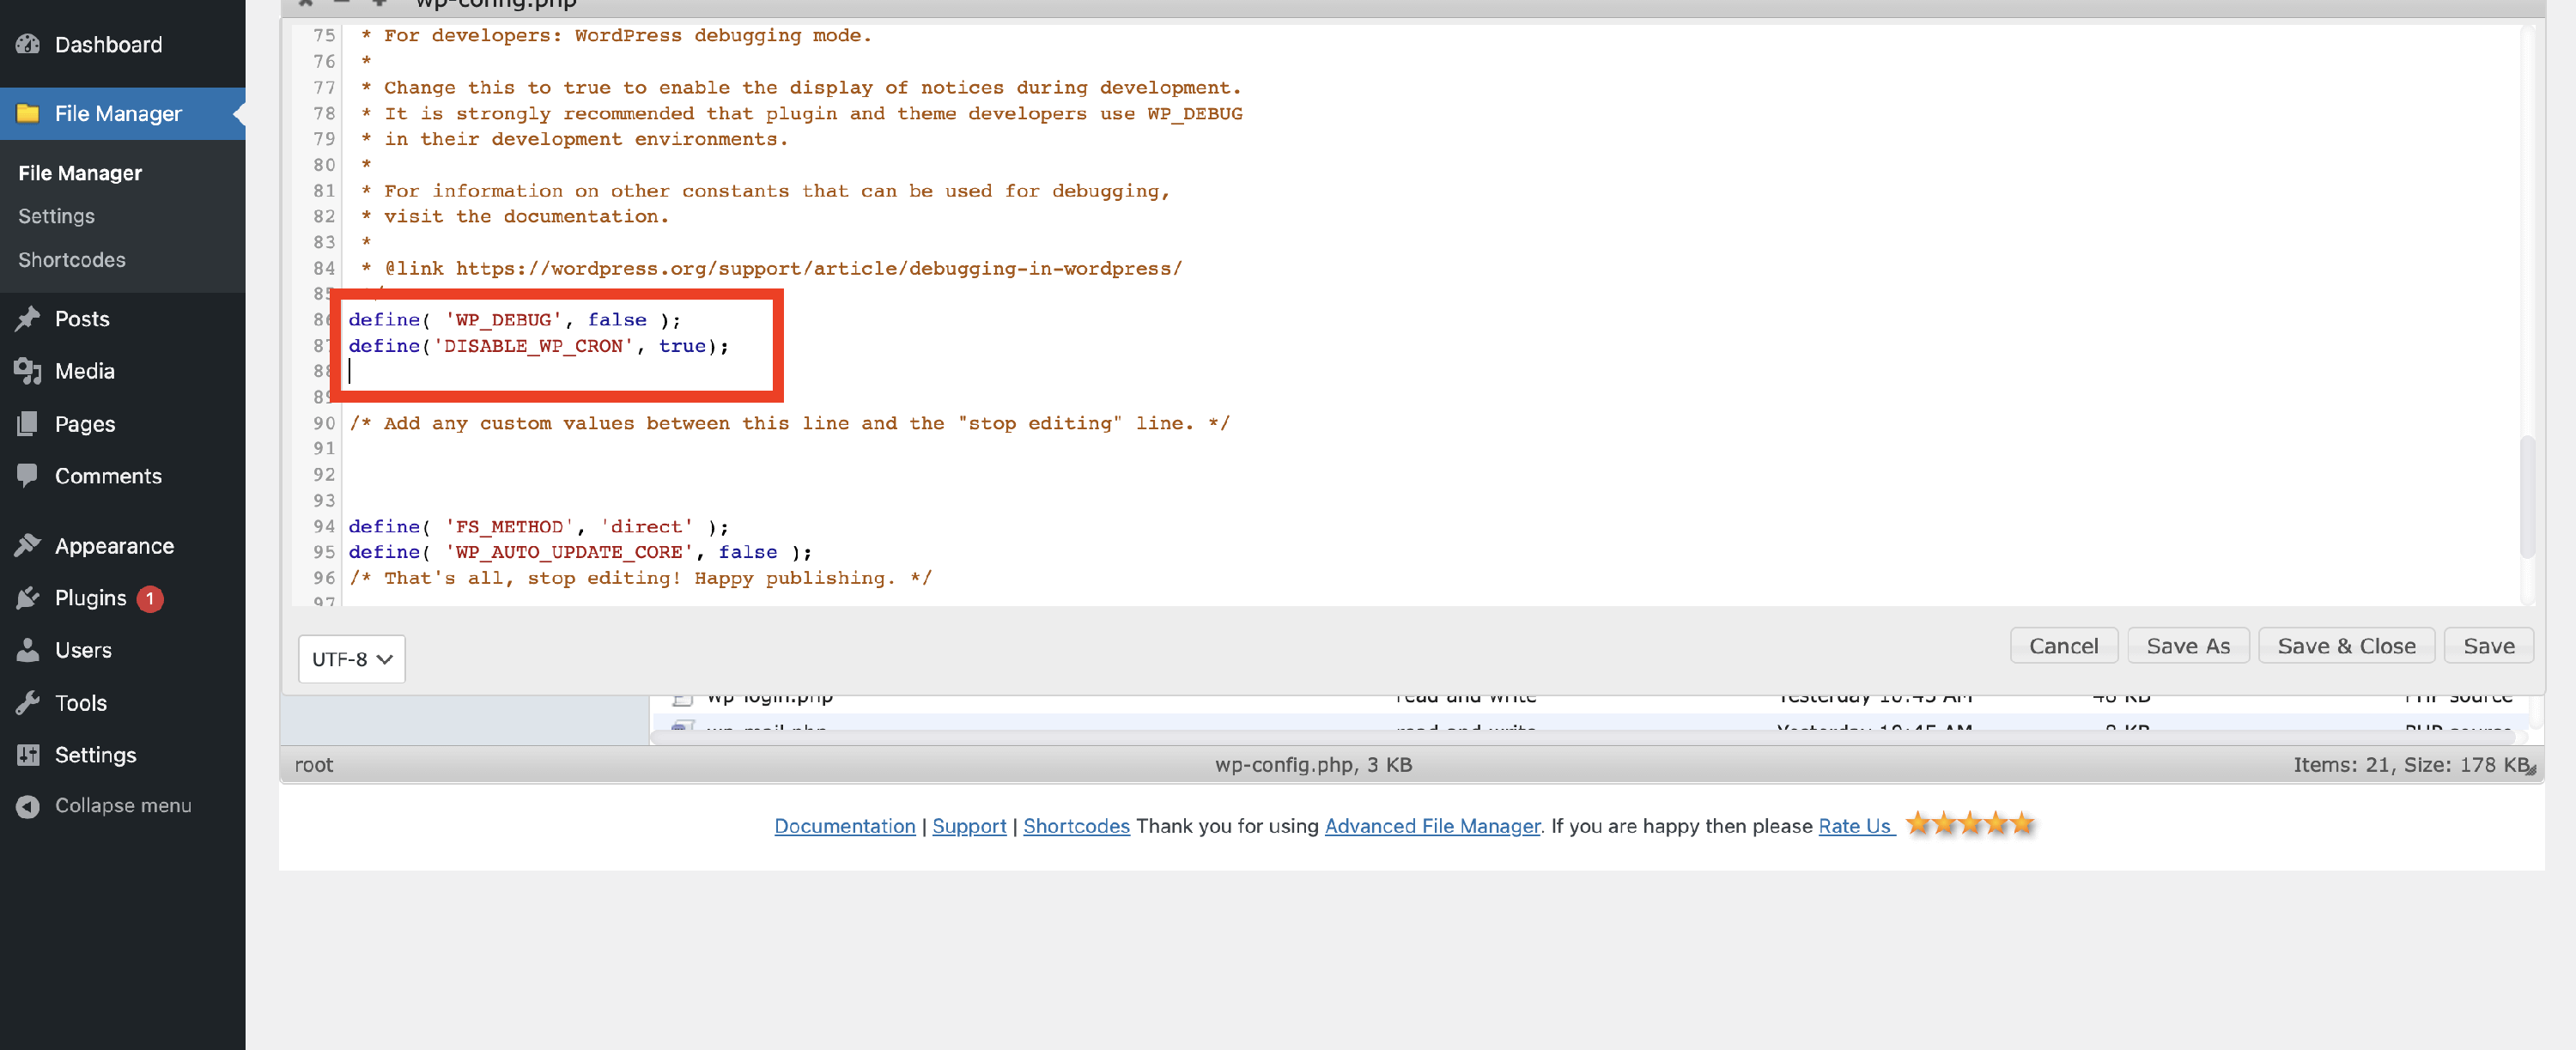Open Settings under File Manager
Viewport: 2576px width, 1050px height.
coord(56,216)
